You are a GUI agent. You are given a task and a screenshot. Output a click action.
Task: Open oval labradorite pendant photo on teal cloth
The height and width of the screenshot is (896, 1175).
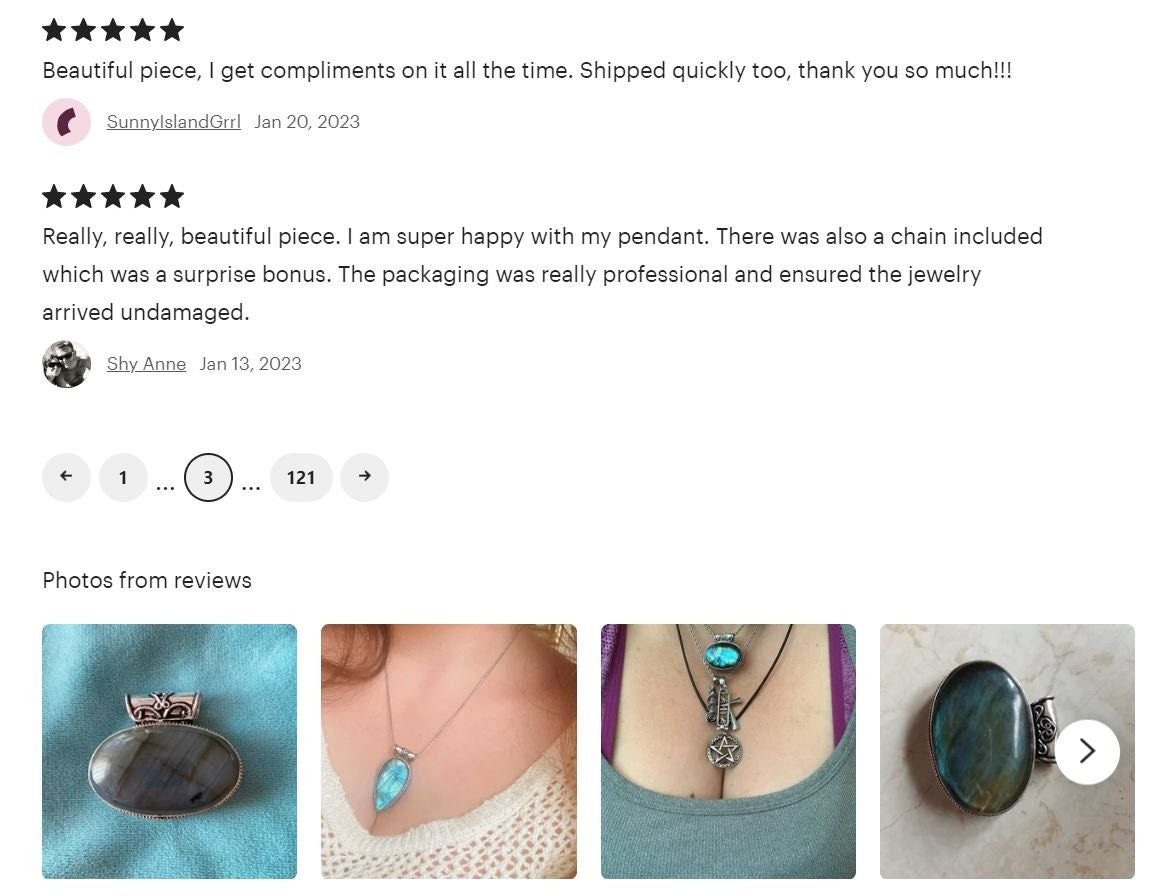point(169,751)
